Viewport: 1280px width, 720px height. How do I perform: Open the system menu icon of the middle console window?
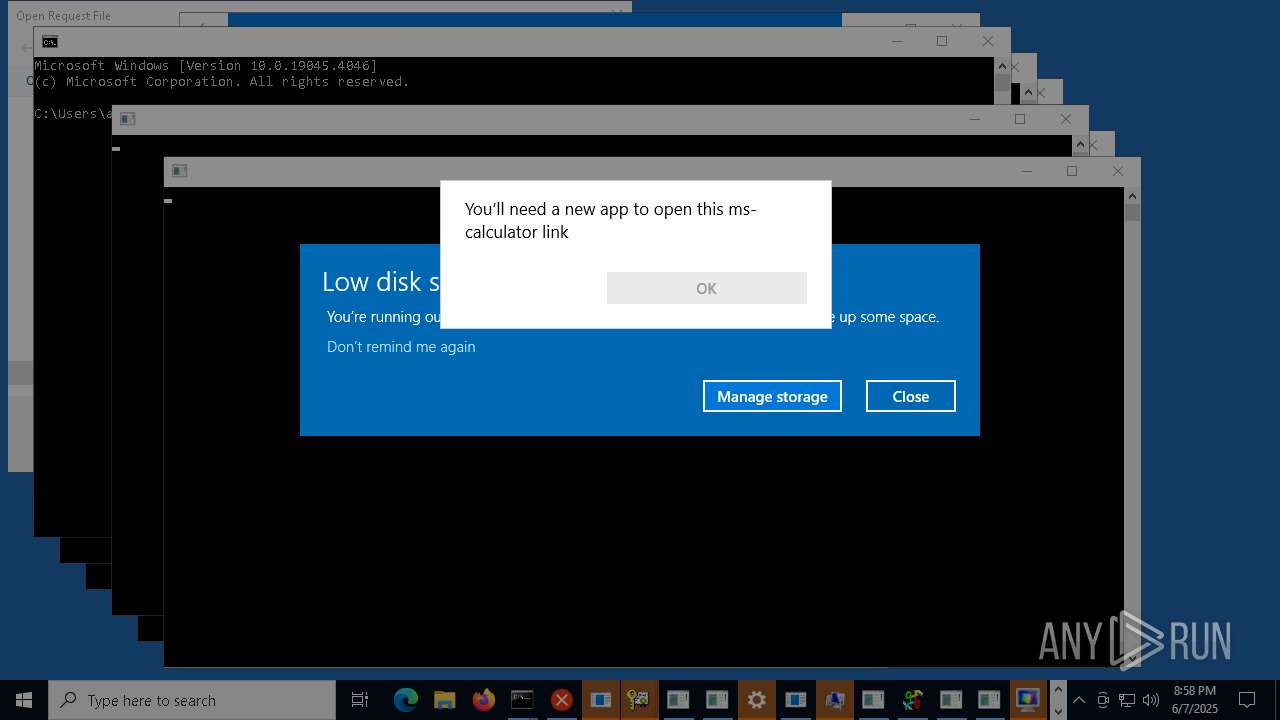[128, 119]
